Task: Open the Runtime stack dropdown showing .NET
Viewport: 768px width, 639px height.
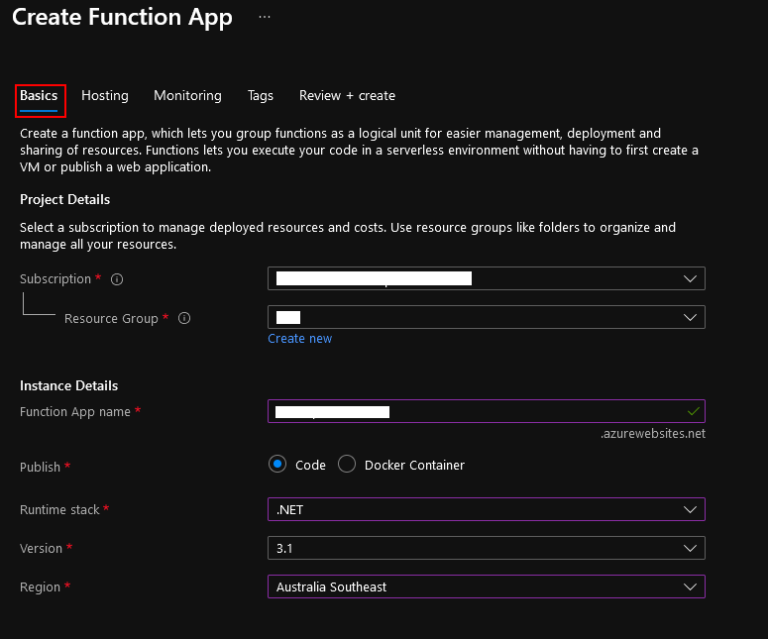Action: [x=486, y=509]
